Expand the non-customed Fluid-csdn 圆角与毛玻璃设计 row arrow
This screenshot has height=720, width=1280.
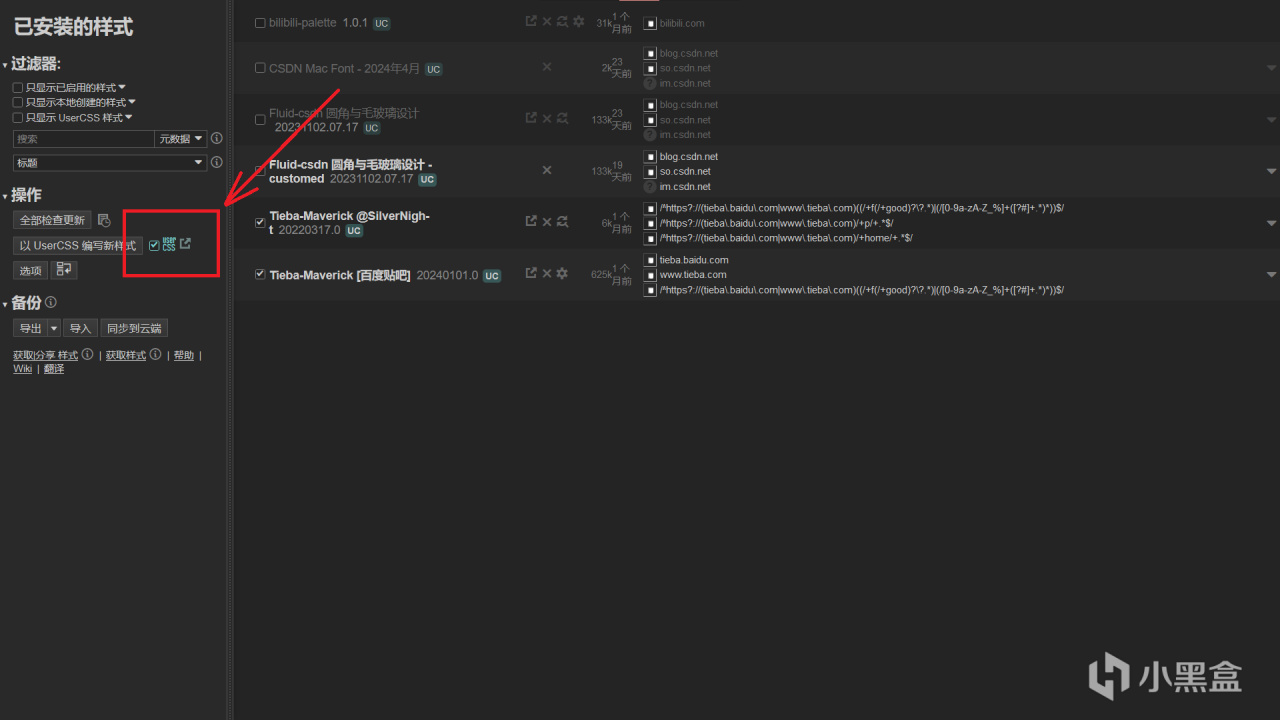[1271, 119]
